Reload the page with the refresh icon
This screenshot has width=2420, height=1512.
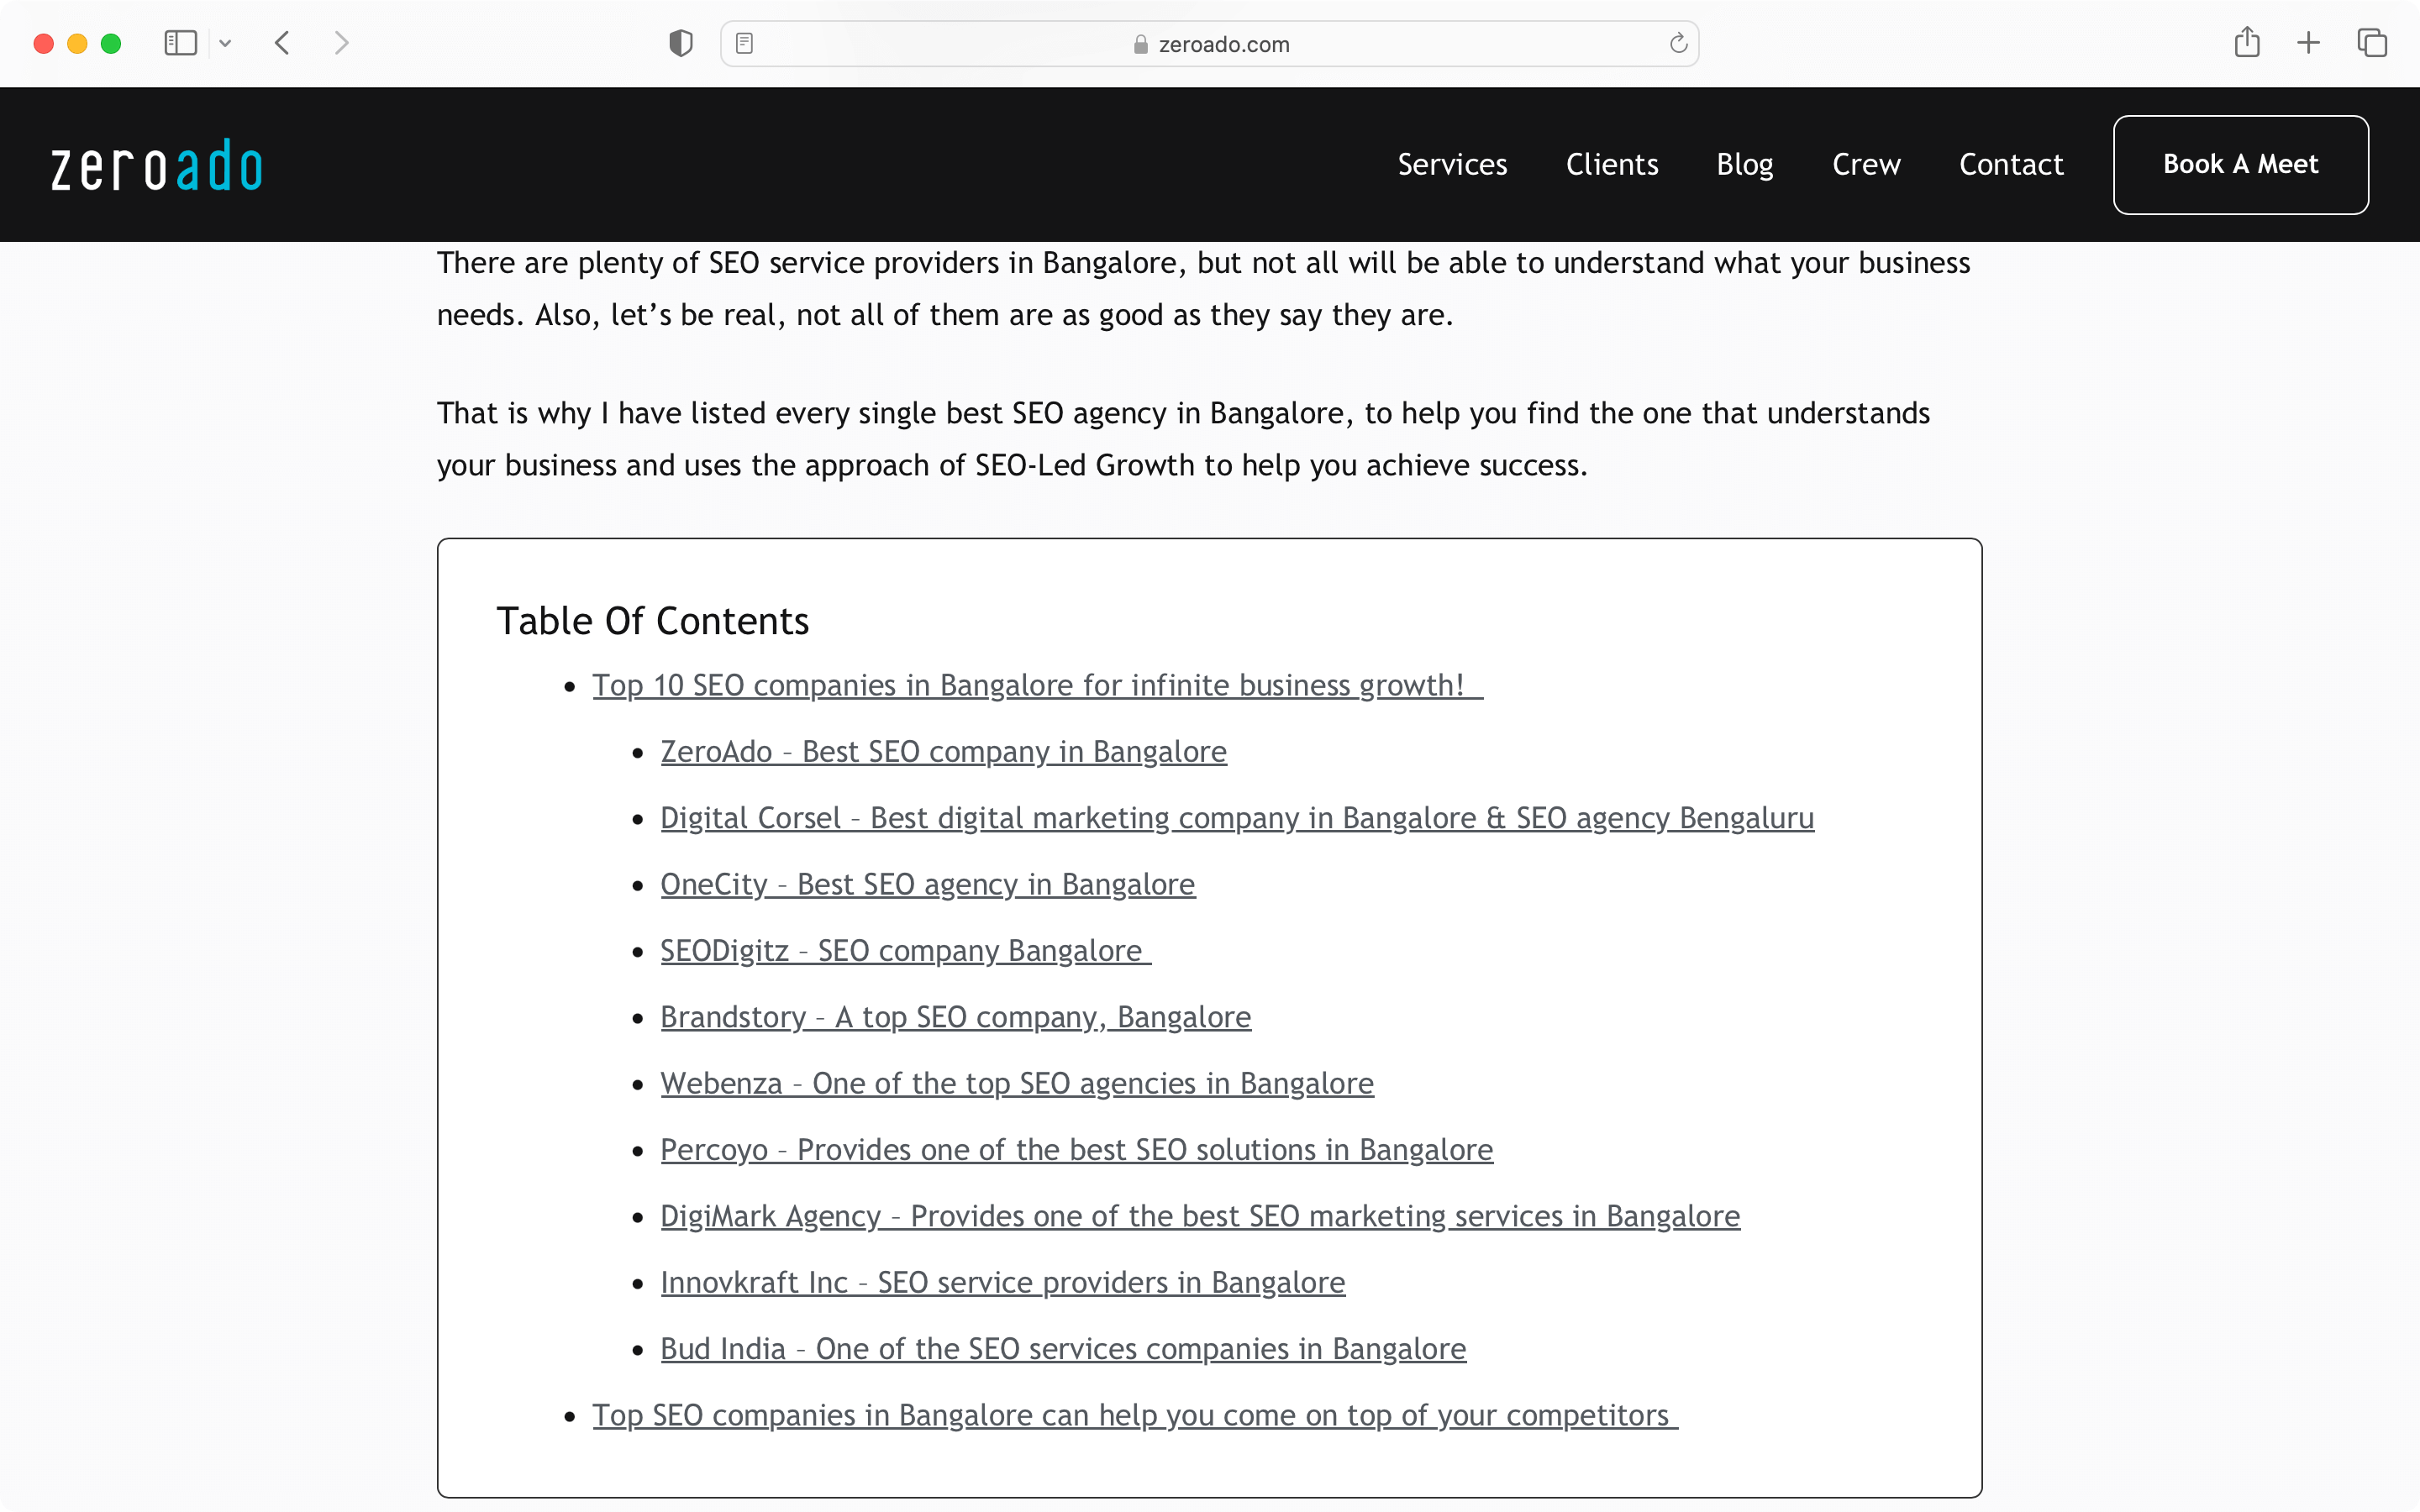(1678, 43)
